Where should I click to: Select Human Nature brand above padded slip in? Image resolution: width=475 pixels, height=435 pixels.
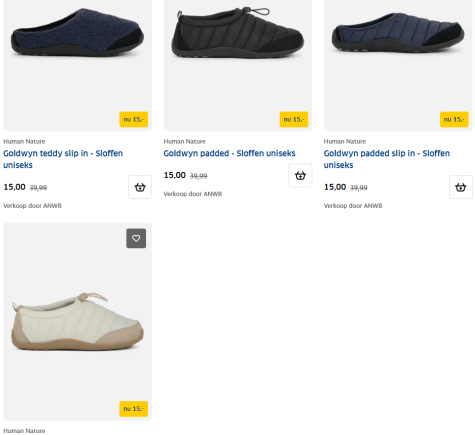click(345, 141)
